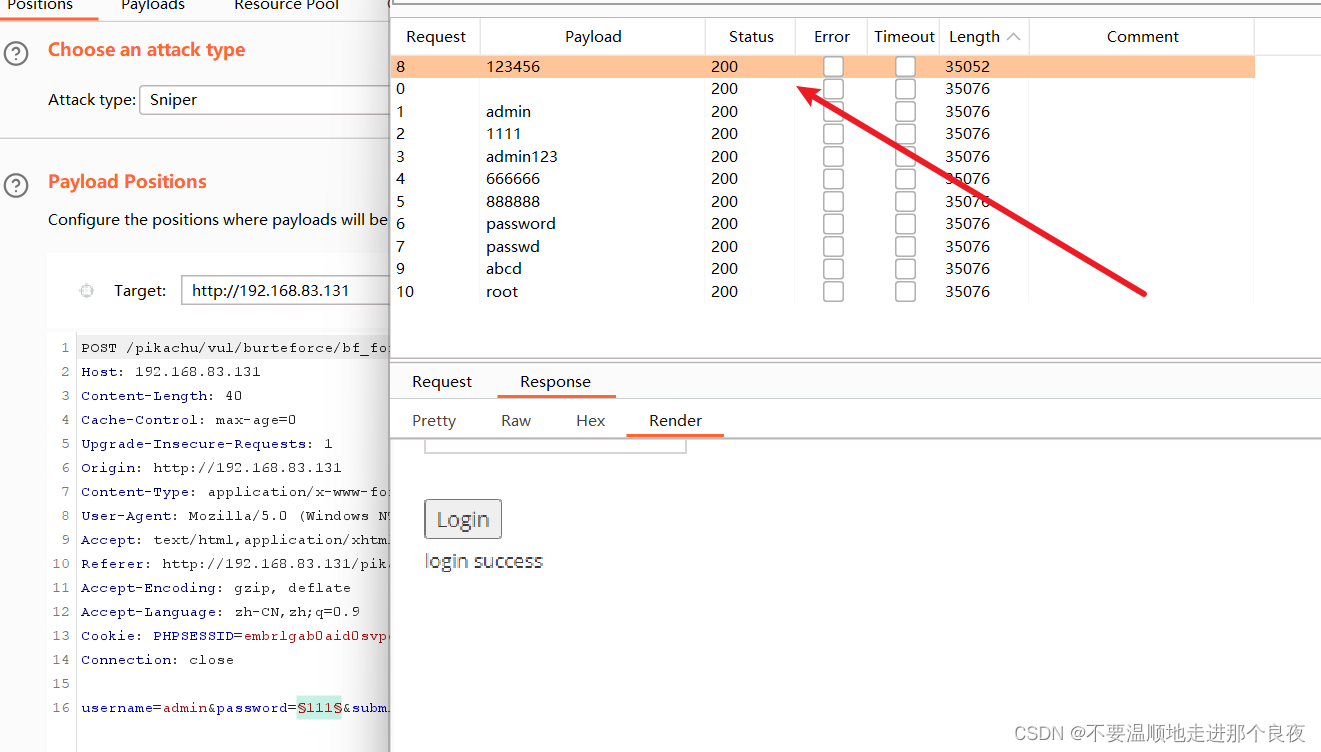The width and height of the screenshot is (1321, 752).
Task: Click the Connection: close line
Action: 157,660
